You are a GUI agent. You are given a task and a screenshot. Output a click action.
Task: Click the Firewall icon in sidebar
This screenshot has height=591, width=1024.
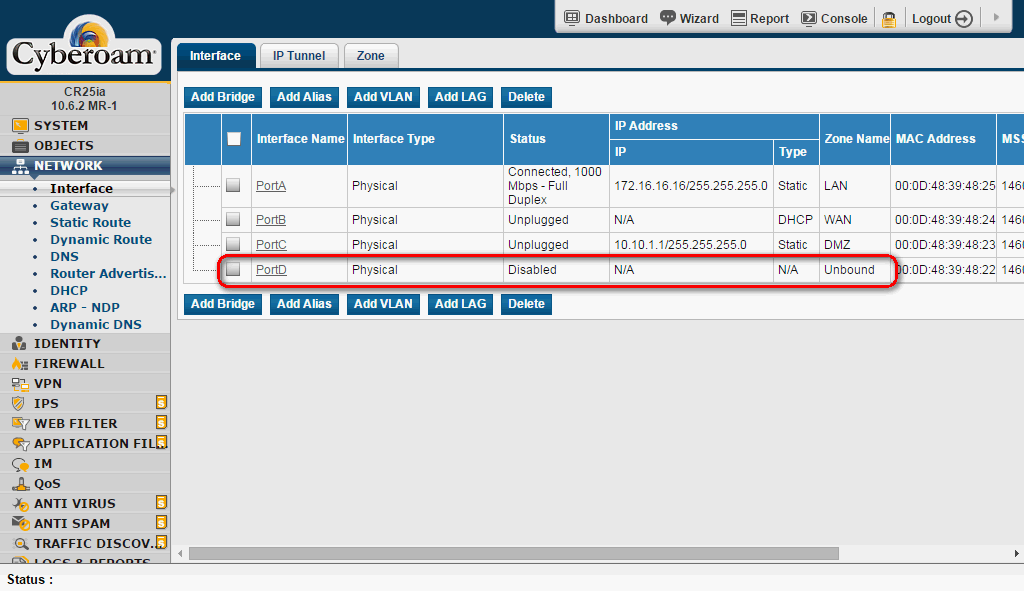19,364
